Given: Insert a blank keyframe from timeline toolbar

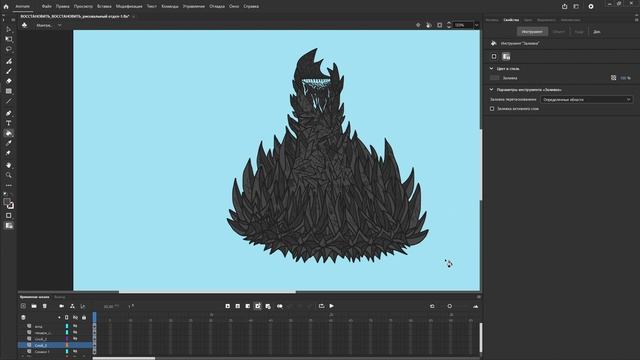Looking at the screenshot, I should (238, 306).
